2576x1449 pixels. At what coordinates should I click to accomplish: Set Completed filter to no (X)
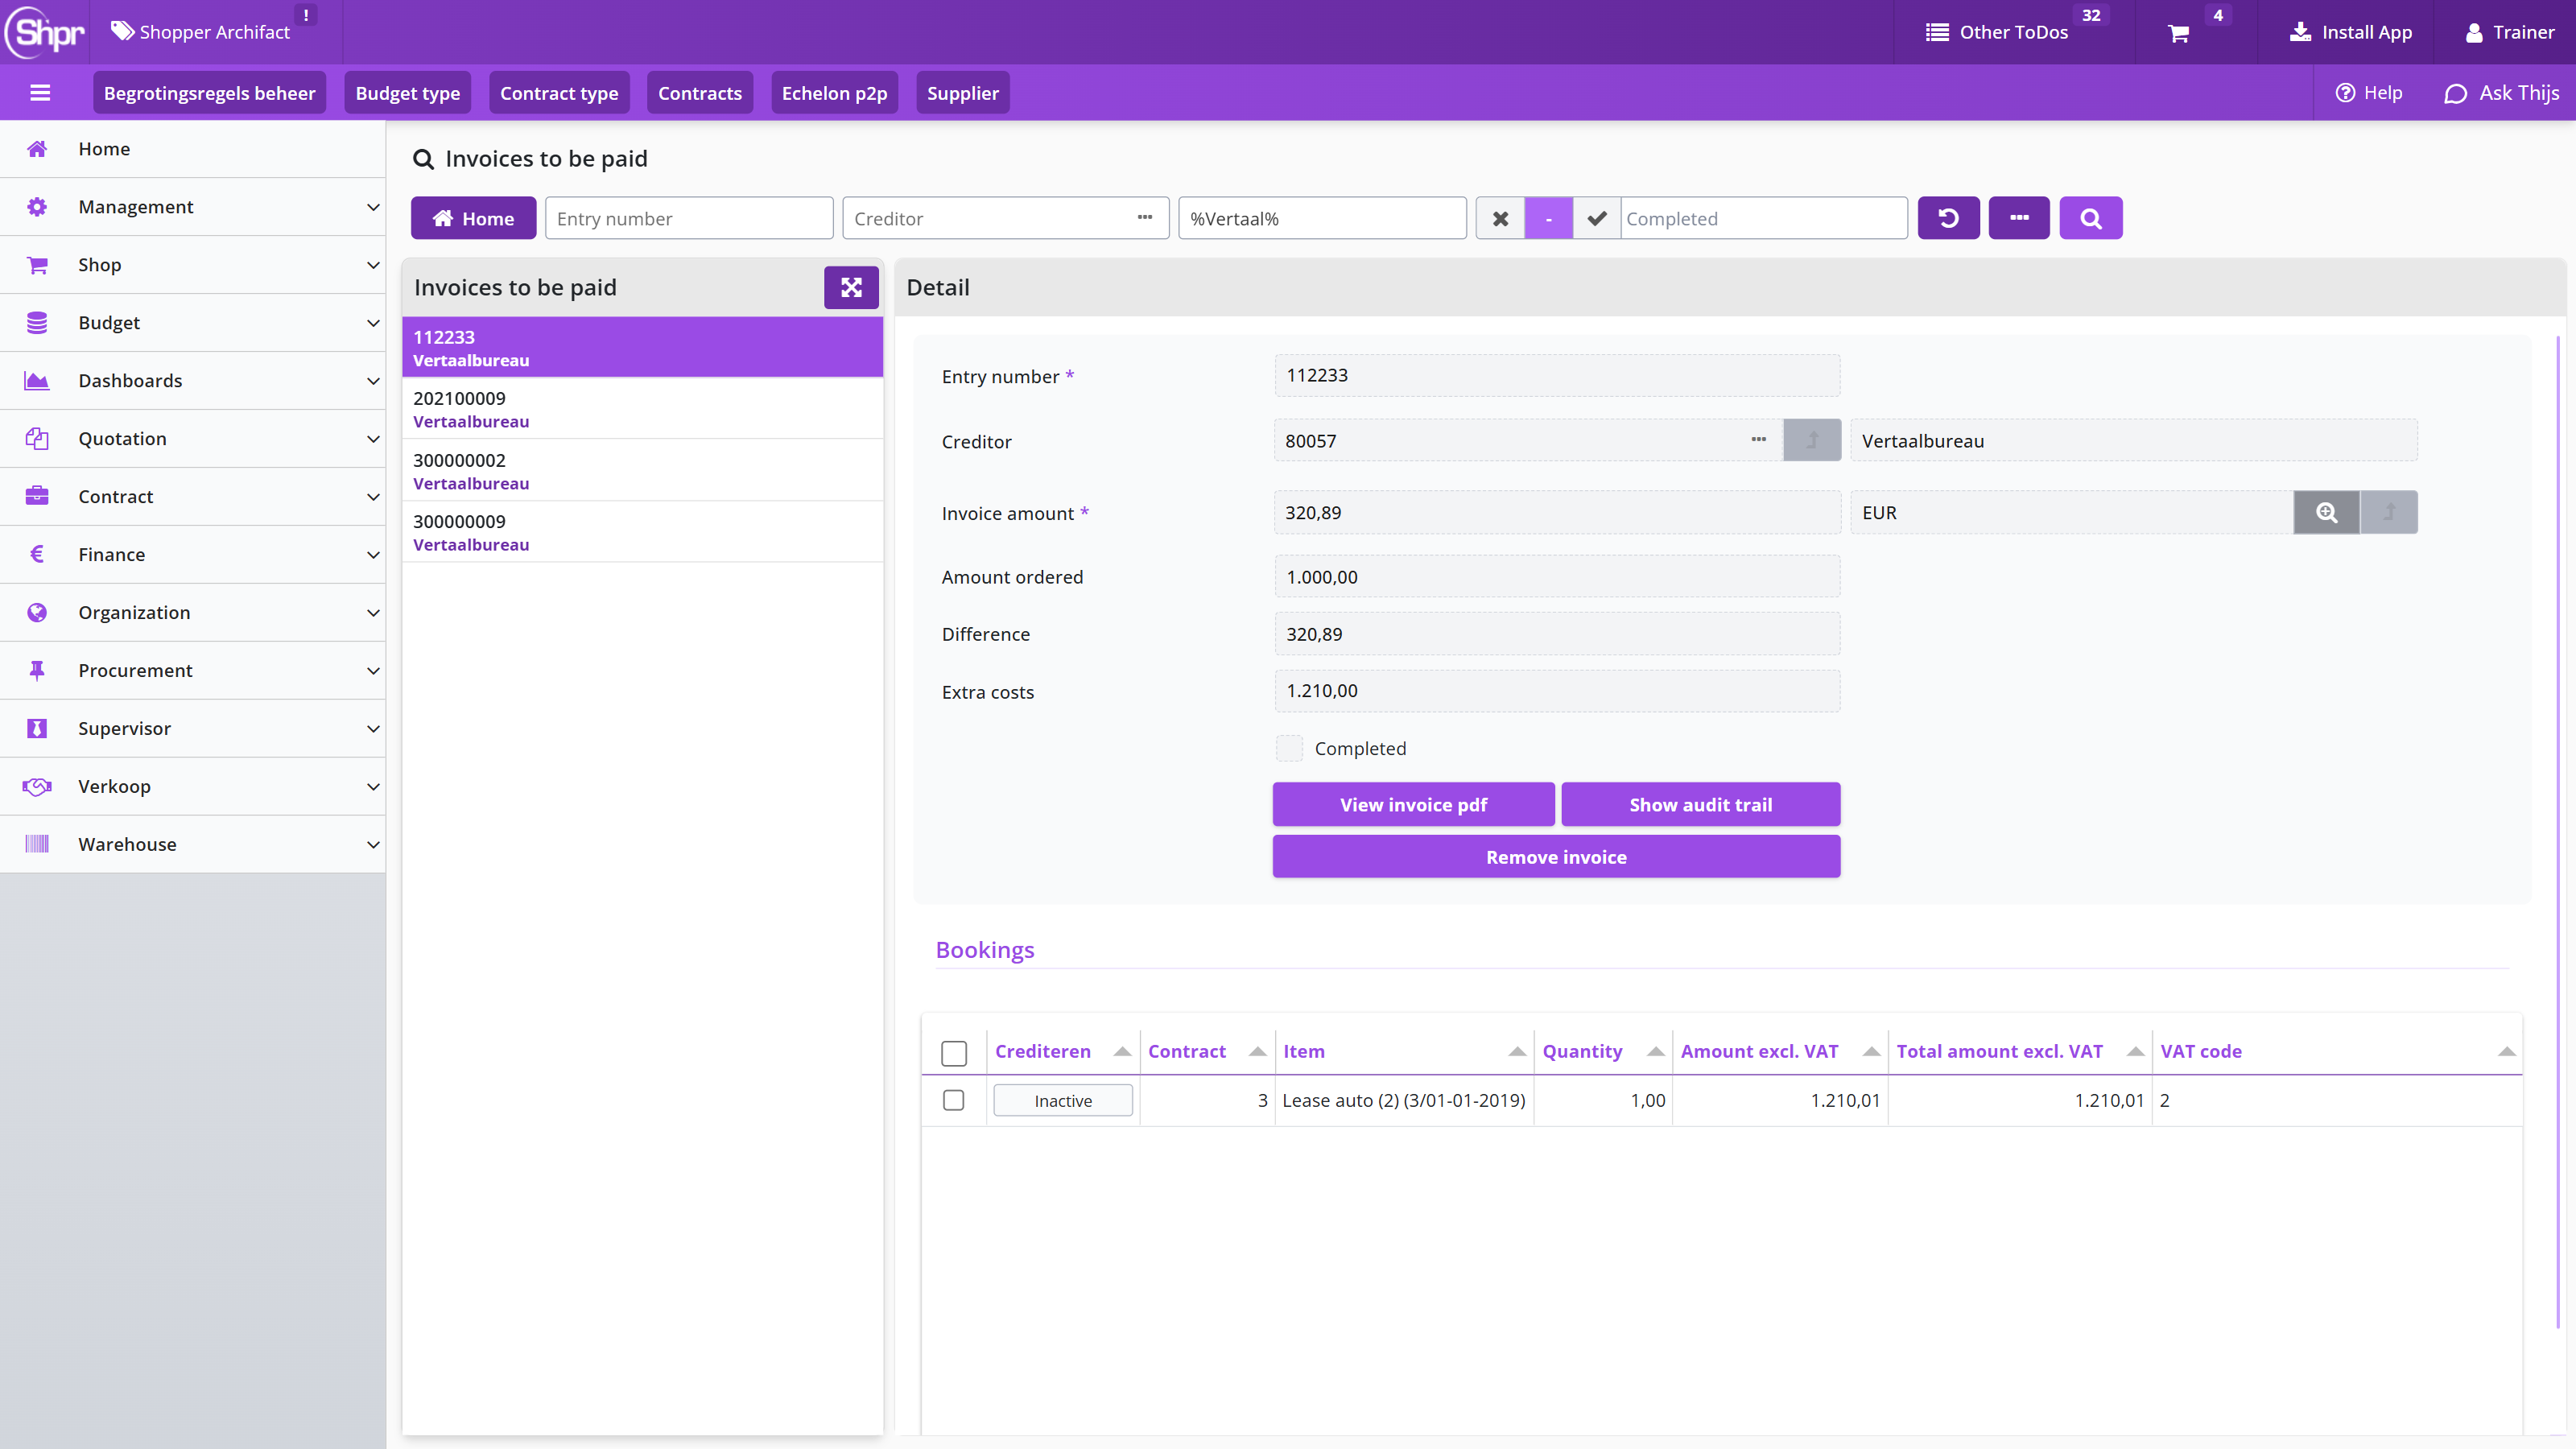tap(1500, 218)
